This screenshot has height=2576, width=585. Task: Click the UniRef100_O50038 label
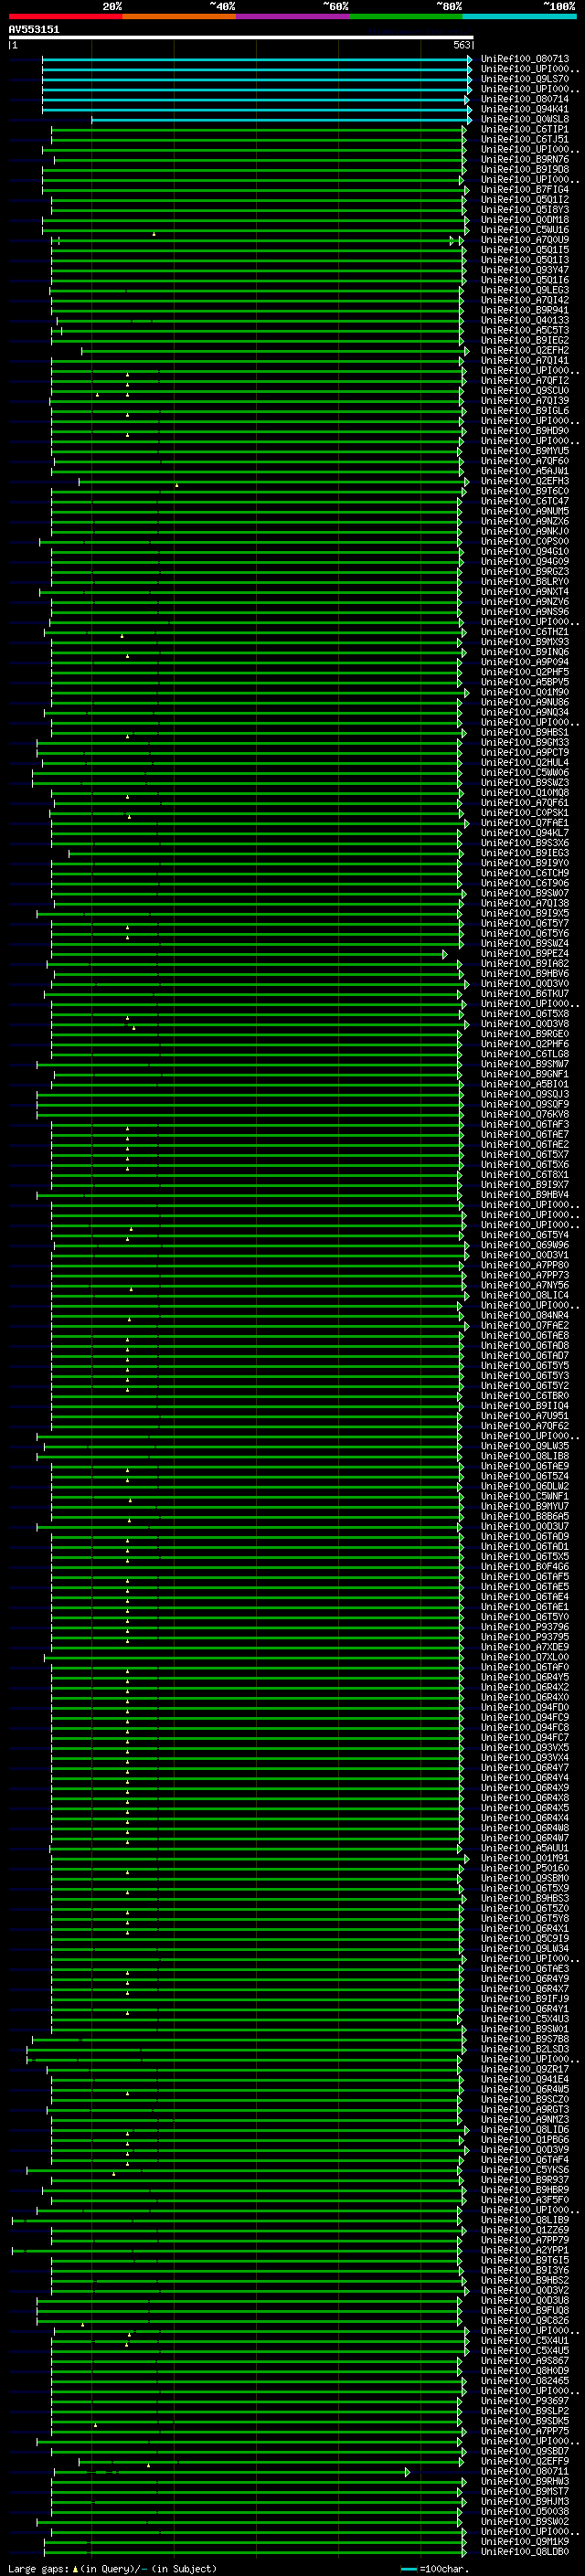[x=525, y=2510]
